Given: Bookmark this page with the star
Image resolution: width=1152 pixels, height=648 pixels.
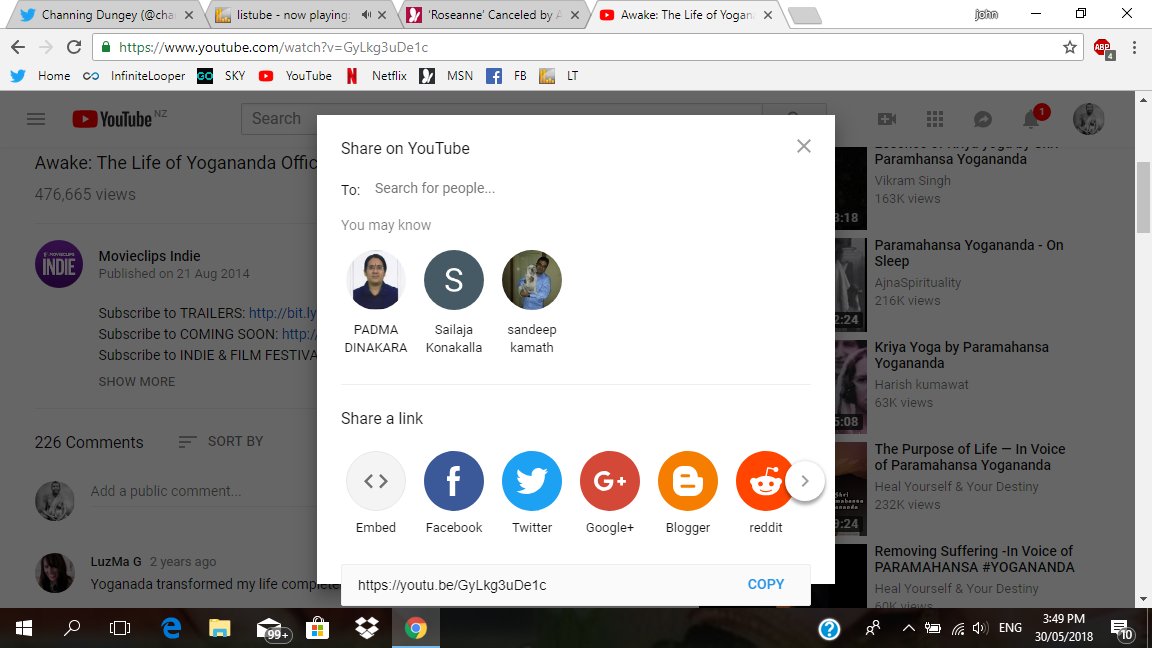Looking at the screenshot, I should 1070,47.
